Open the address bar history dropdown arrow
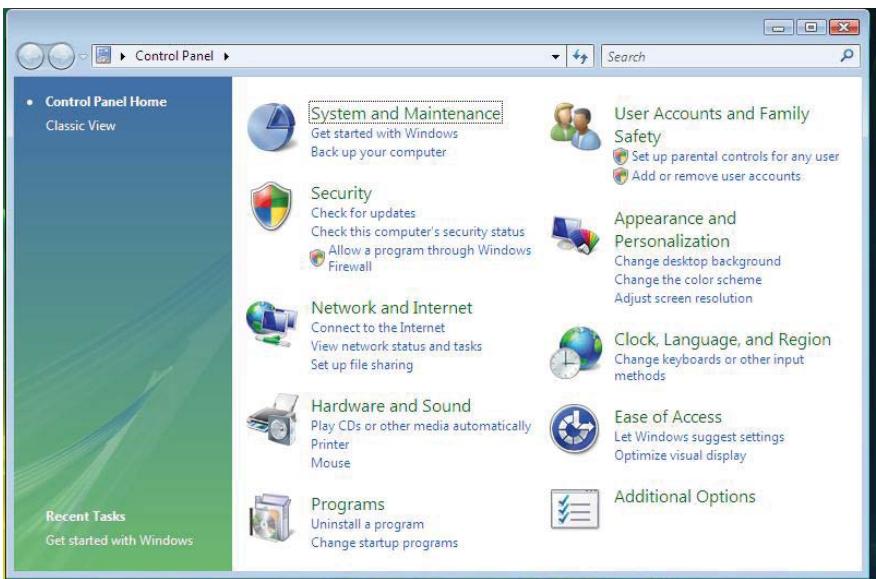876x579 pixels. pos(555,57)
